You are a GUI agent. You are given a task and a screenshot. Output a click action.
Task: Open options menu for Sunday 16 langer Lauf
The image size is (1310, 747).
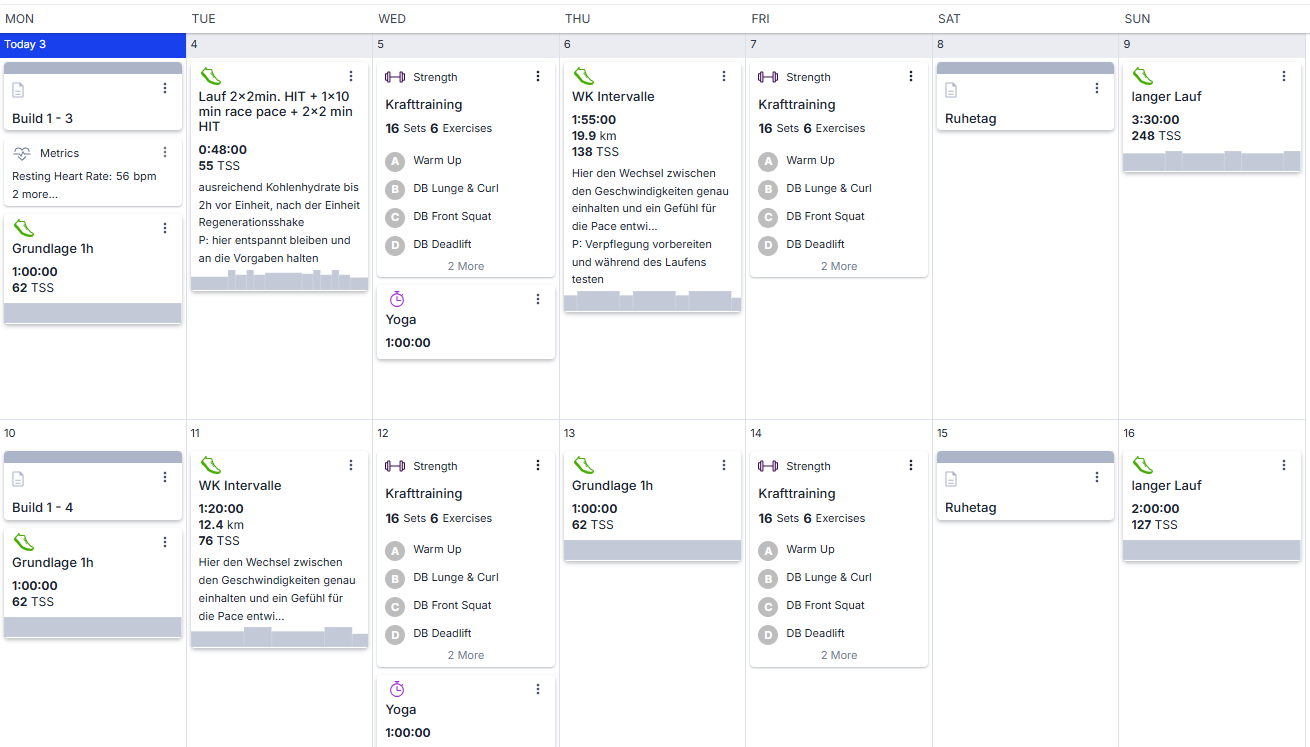1284,465
